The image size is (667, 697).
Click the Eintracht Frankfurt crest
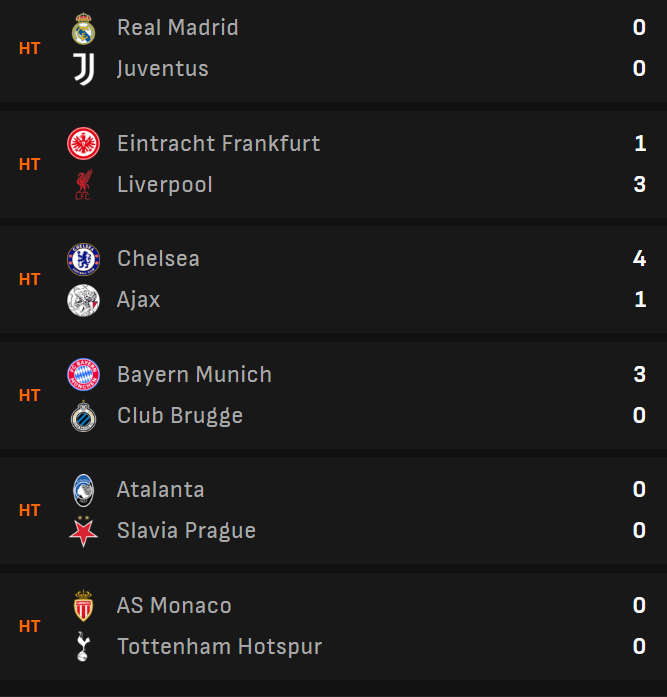83,144
